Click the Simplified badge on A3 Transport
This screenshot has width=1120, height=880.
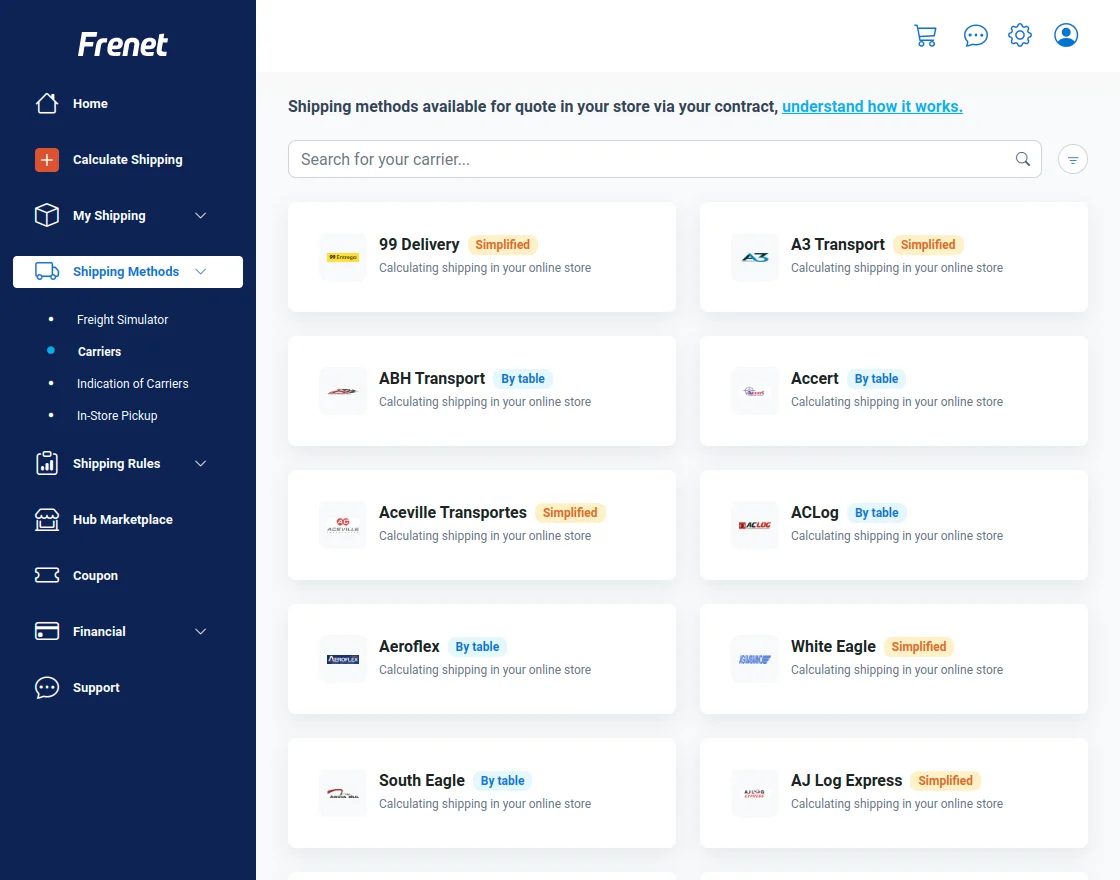(928, 244)
